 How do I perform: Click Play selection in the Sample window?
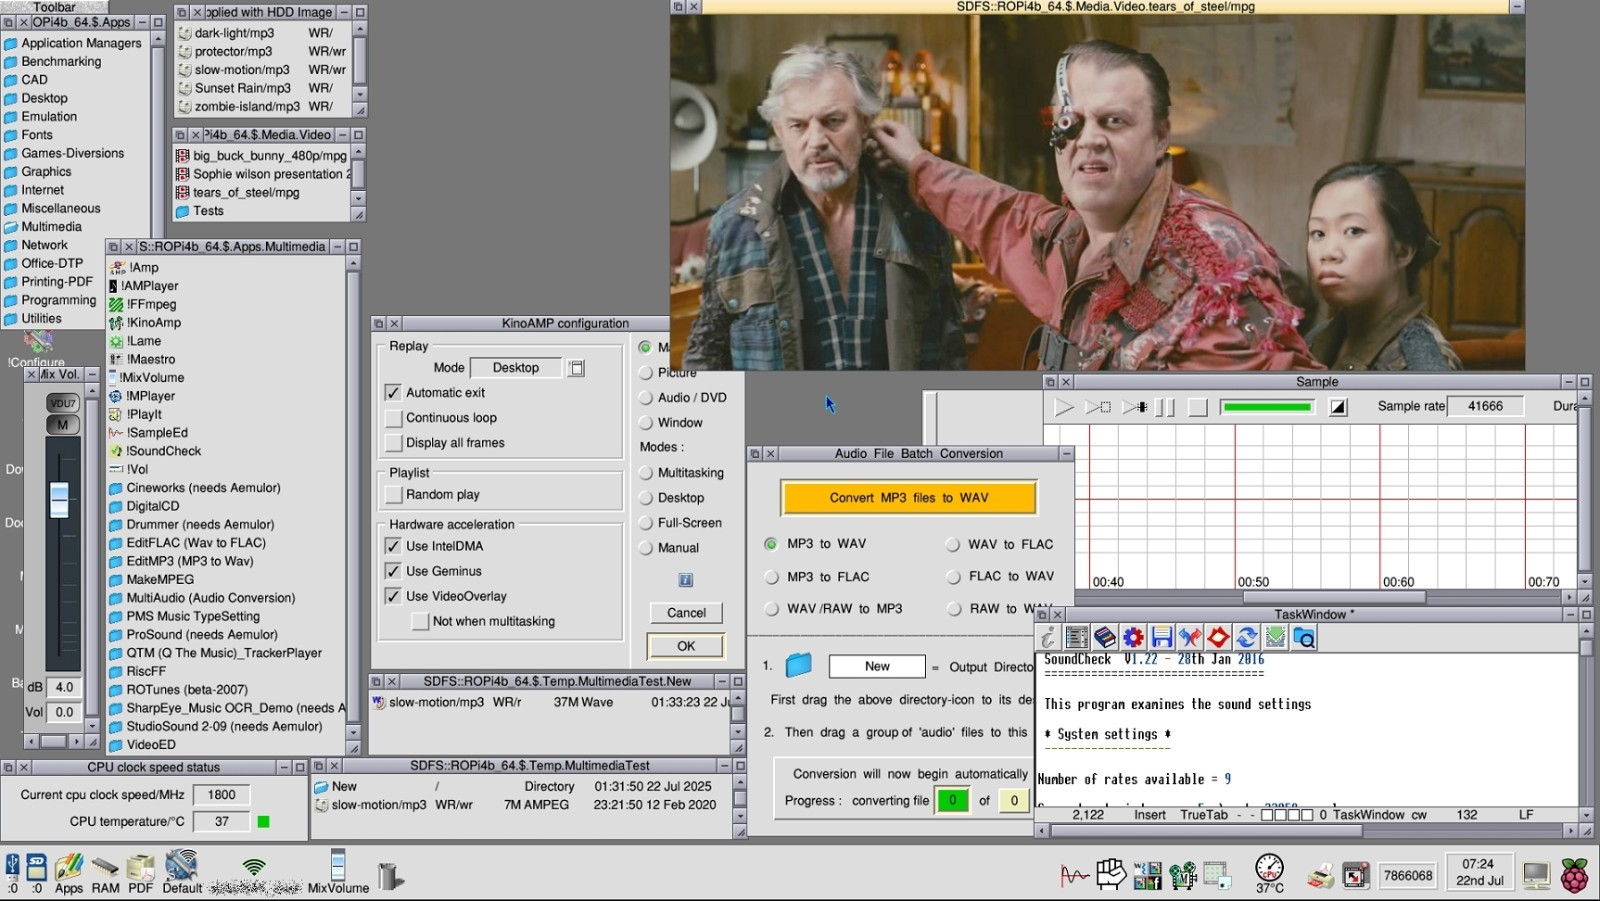(x=1098, y=407)
